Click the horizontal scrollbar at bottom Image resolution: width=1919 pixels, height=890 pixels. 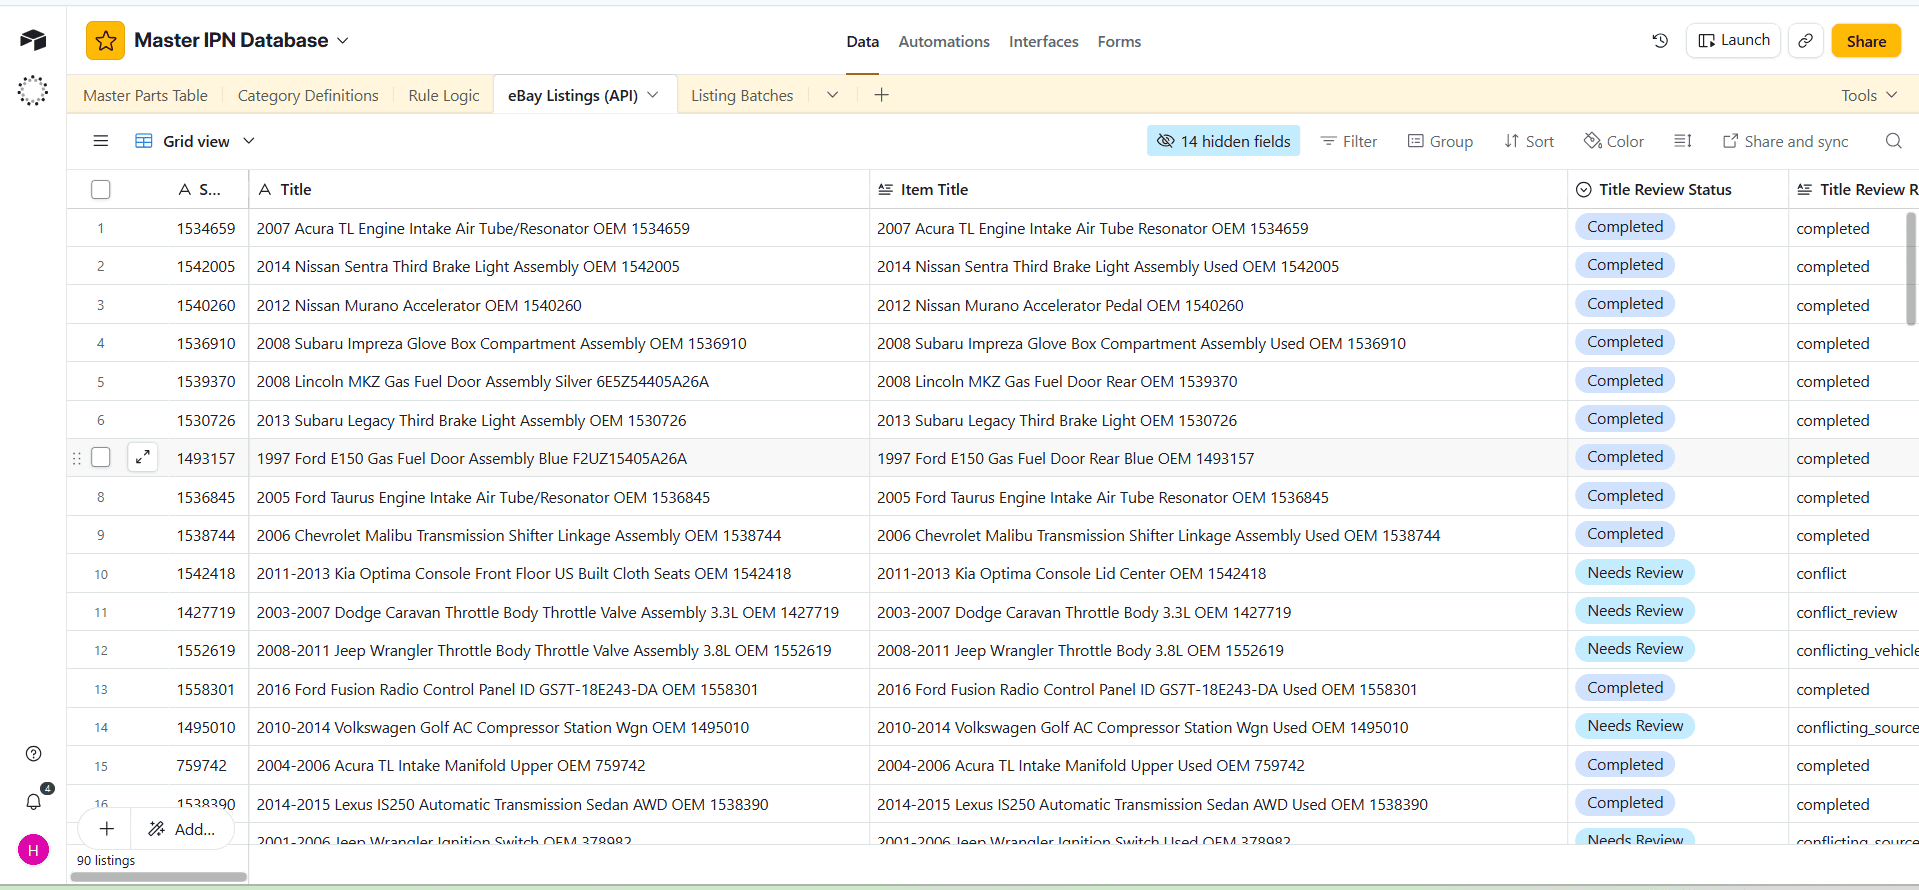pos(158,877)
